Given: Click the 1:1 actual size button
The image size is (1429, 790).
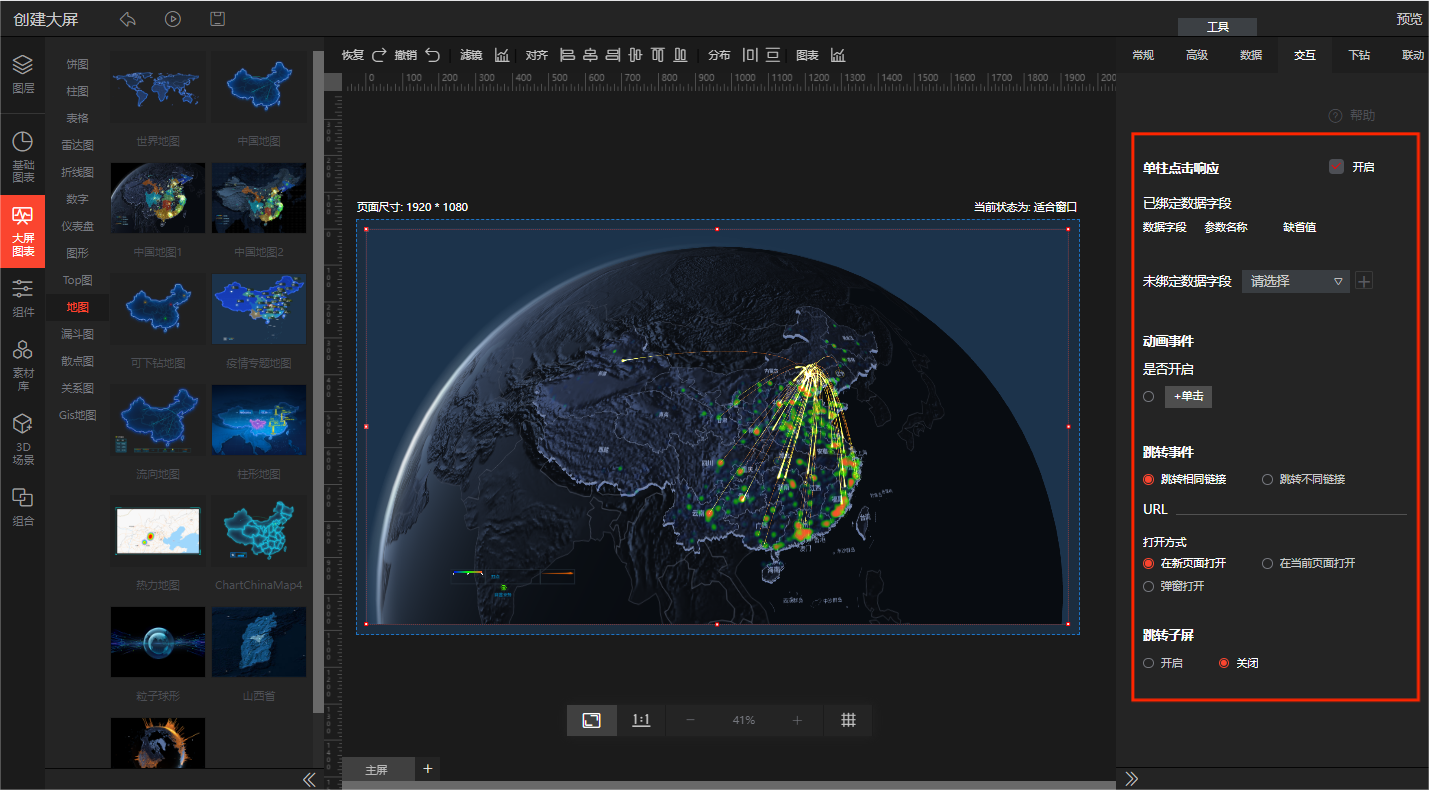Looking at the screenshot, I should pyautogui.click(x=641, y=720).
